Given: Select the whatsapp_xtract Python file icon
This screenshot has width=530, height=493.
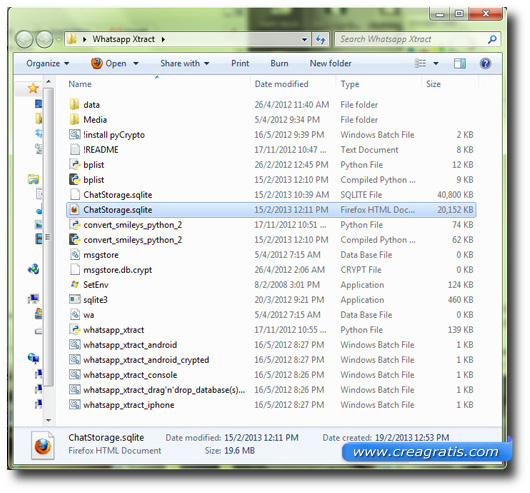Looking at the screenshot, I should (75, 329).
